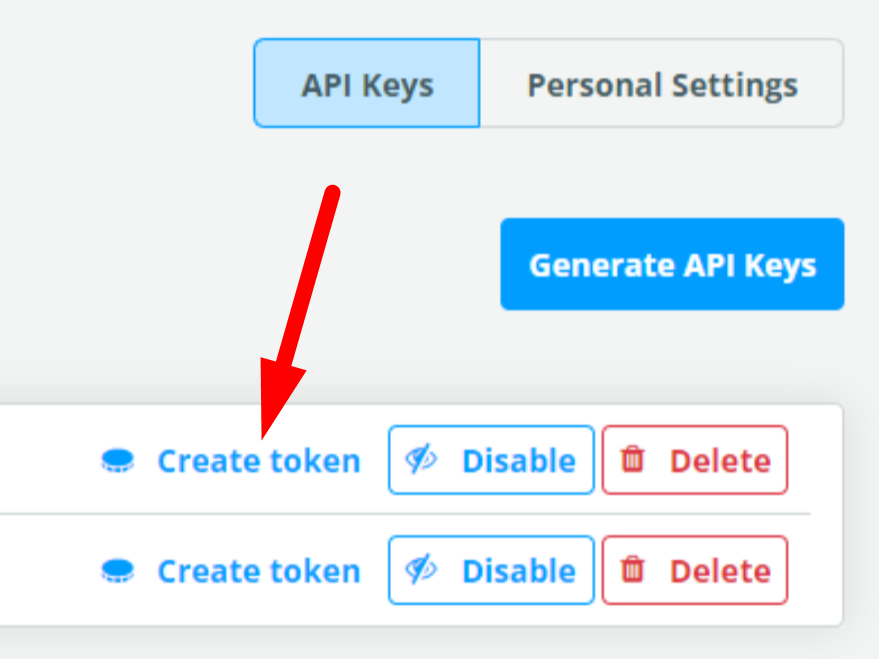Click the second row's Create token link
Screen dimensions: 879x659
[x=259, y=570]
